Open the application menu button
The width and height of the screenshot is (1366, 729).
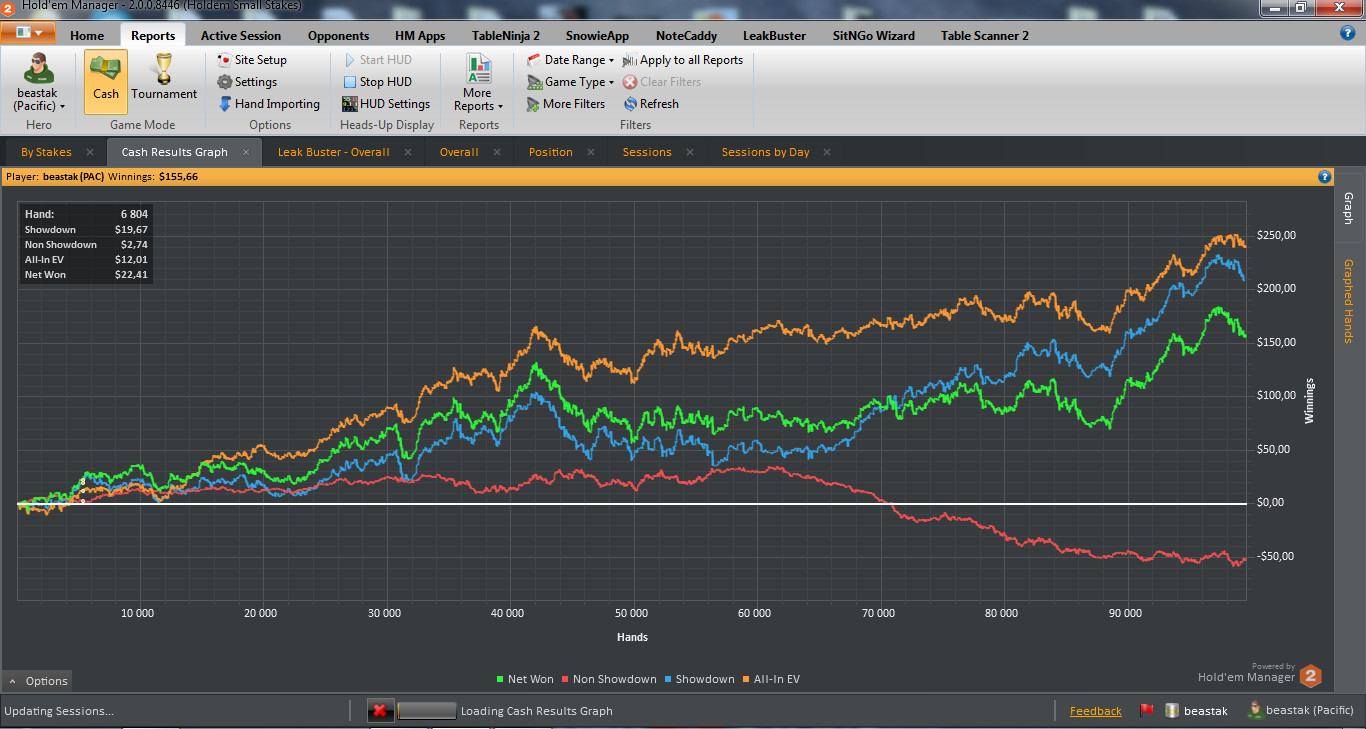pos(28,34)
